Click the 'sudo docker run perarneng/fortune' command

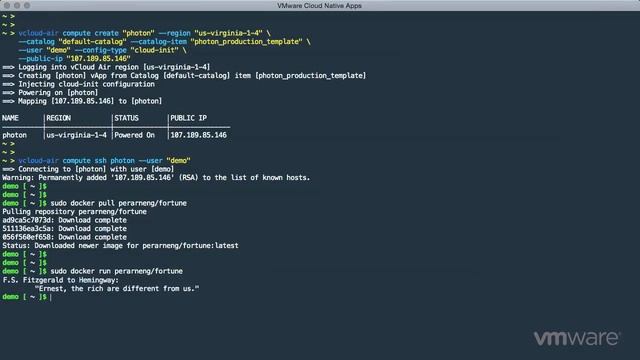(x=116, y=271)
